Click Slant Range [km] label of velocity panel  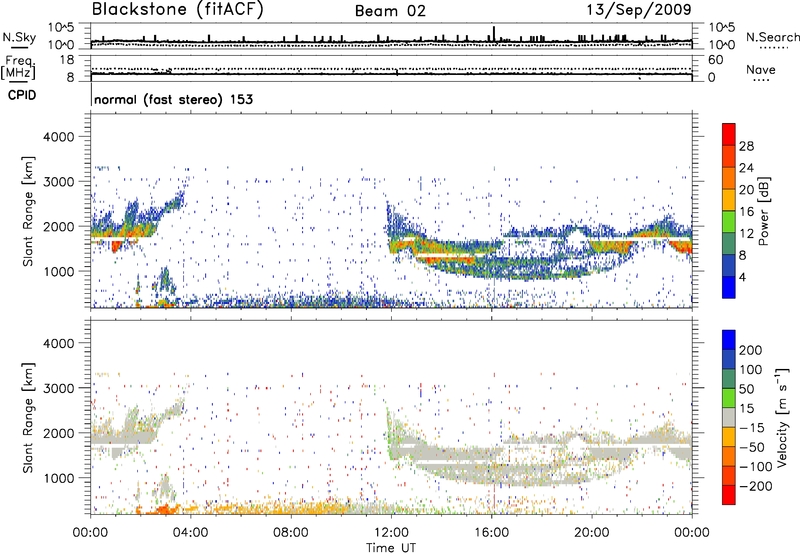28,417
